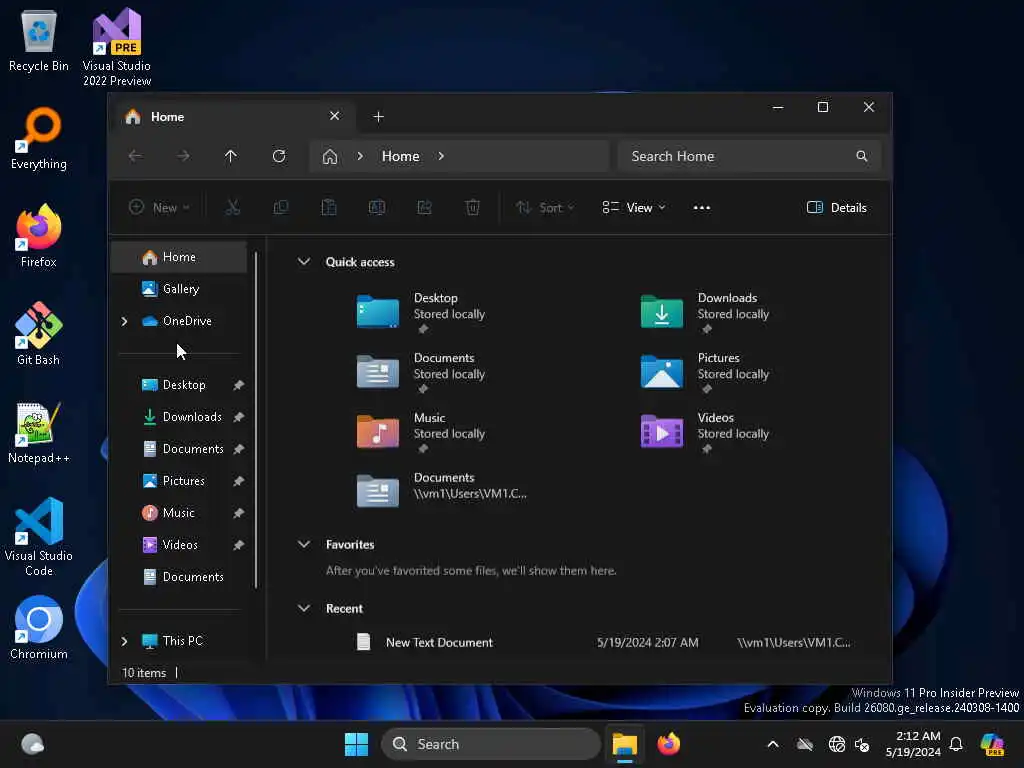Click the pin icon next to Downloads in sidebar
Image resolution: width=1024 pixels, height=768 pixels.
(238, 417)
